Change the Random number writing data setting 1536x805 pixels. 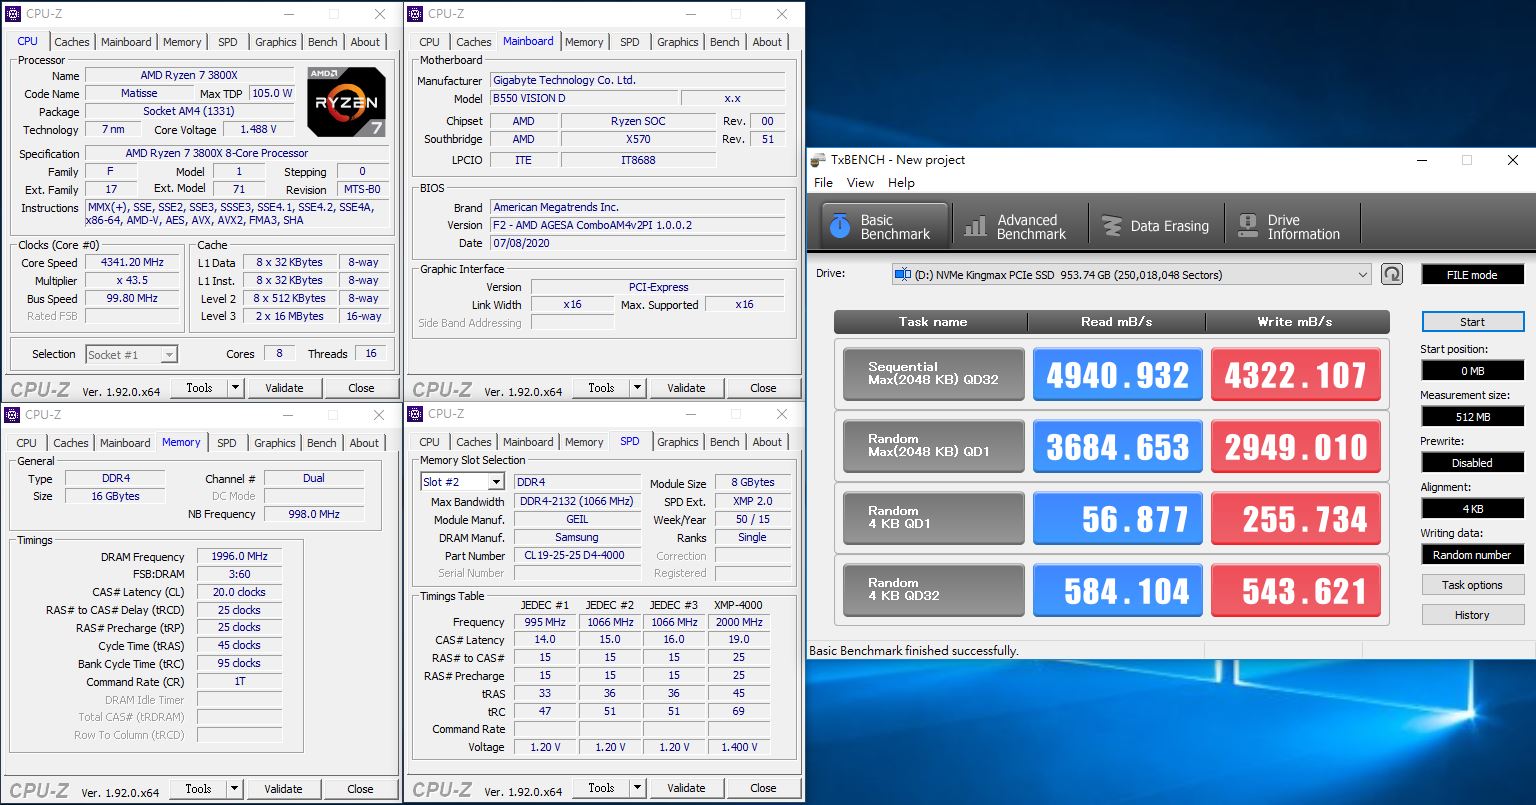(x=1472, y=555)
